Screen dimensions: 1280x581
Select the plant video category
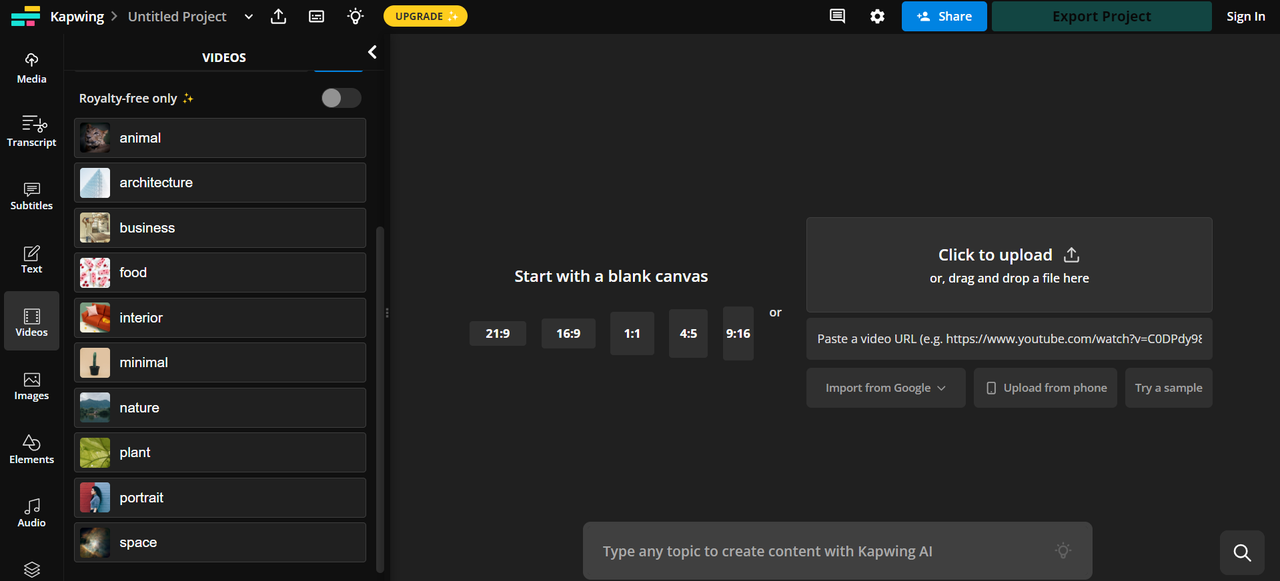[x=220, y=453]
